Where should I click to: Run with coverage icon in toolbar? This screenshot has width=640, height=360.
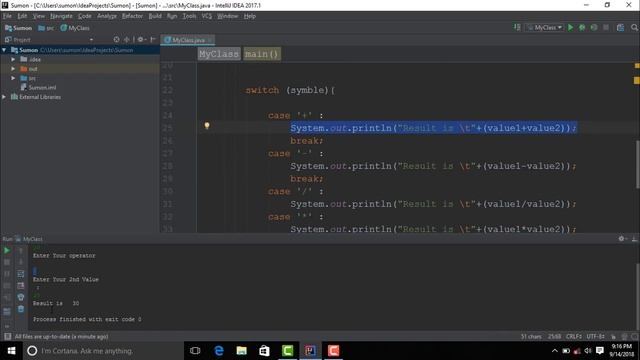594,27
